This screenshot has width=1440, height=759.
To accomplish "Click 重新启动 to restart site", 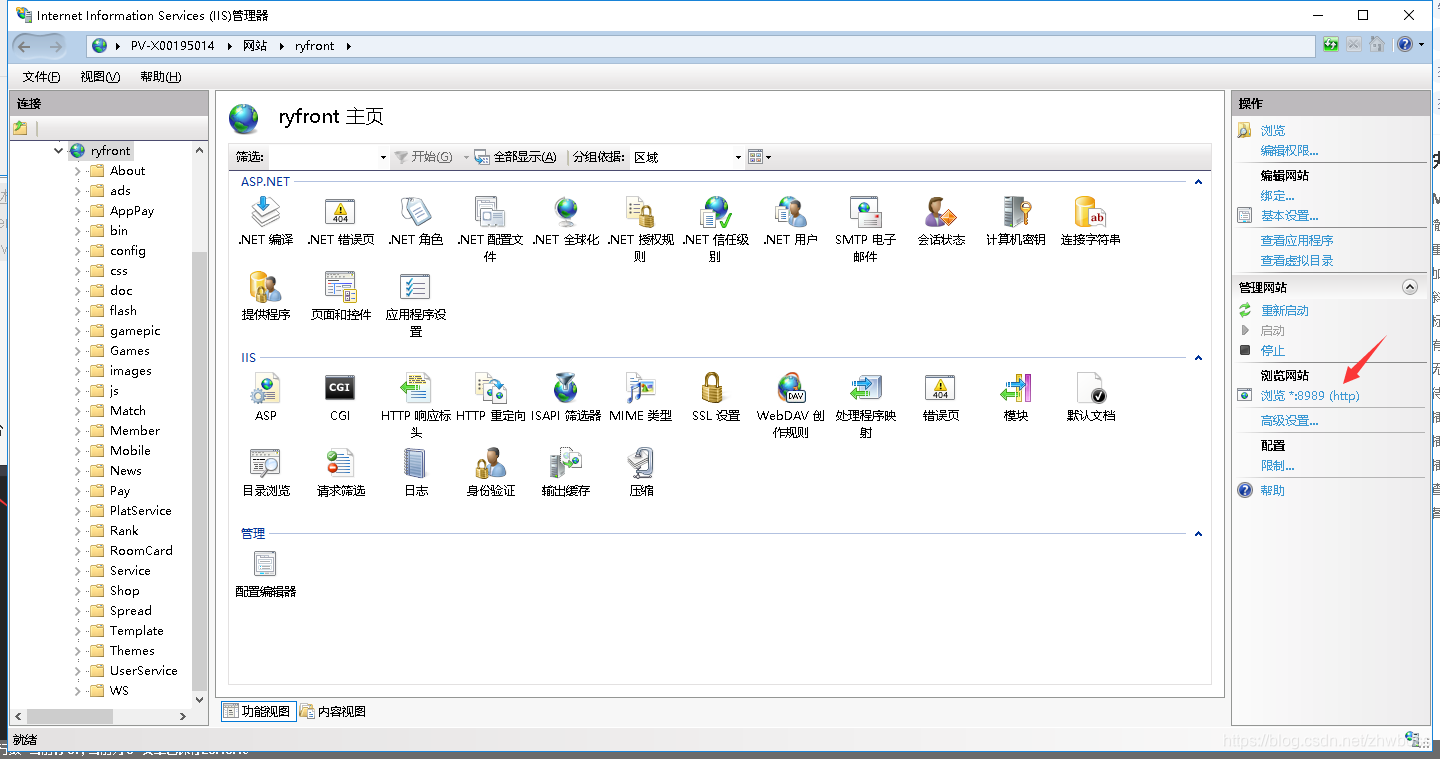I will (x=1284, y=311).
